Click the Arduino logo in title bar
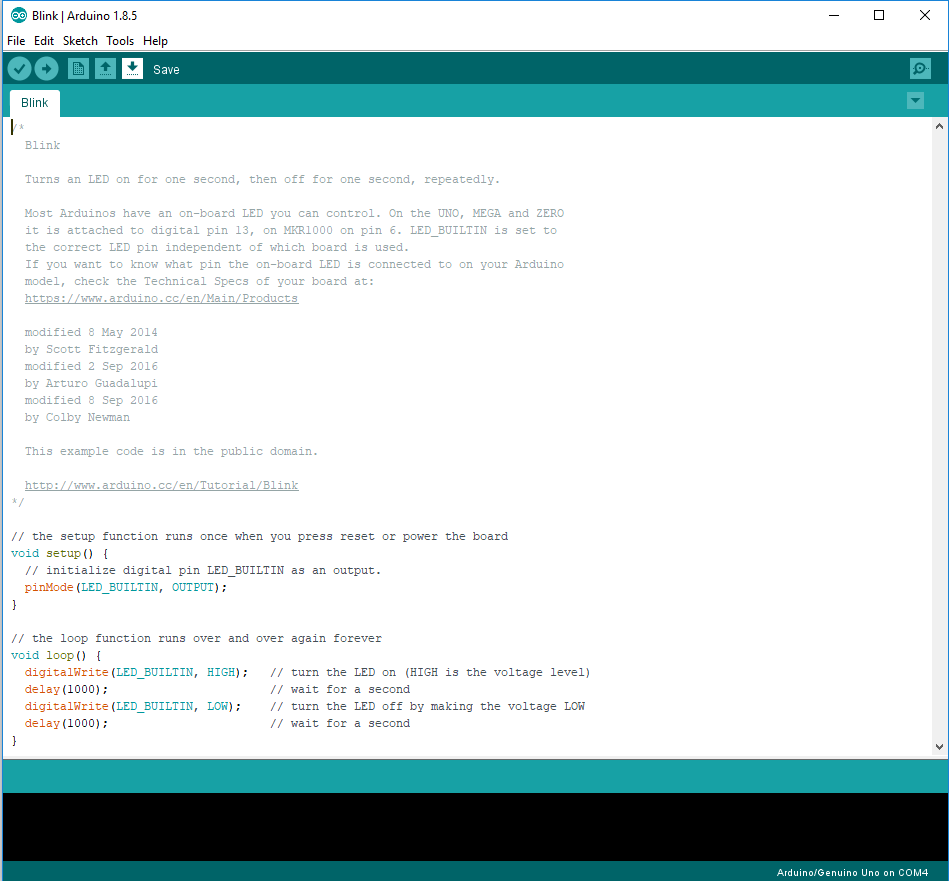 (x=18, y=15)
